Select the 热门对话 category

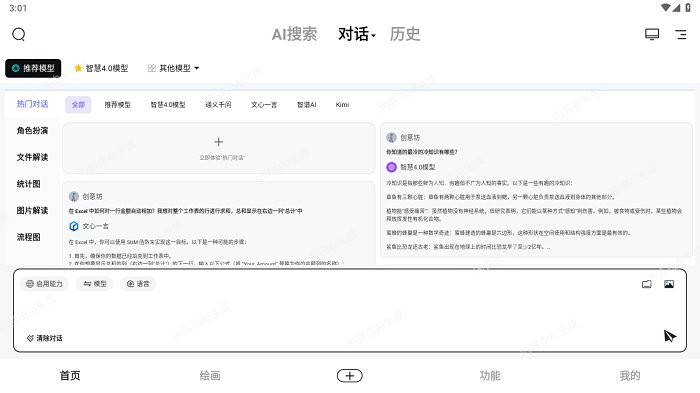32,104
